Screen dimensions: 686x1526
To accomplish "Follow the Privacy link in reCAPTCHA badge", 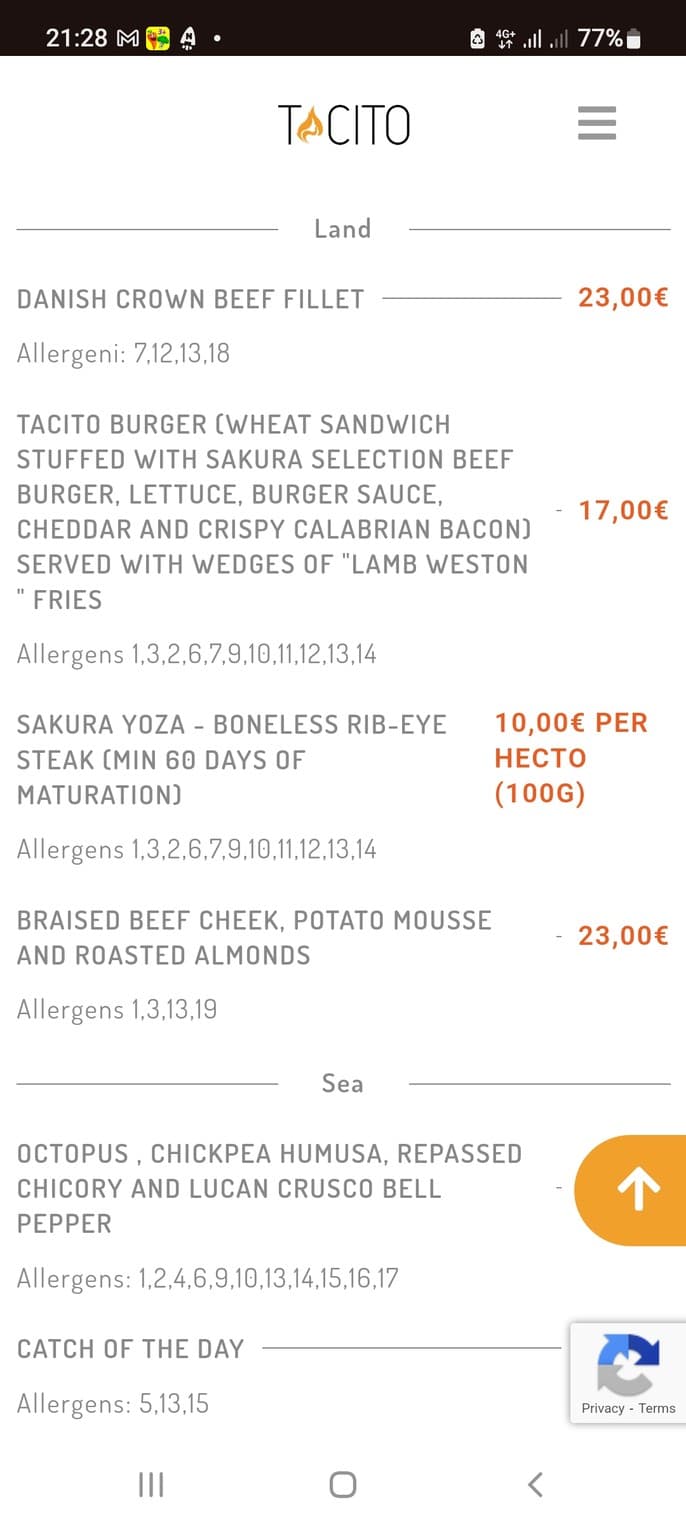I will pos(600,1407).
